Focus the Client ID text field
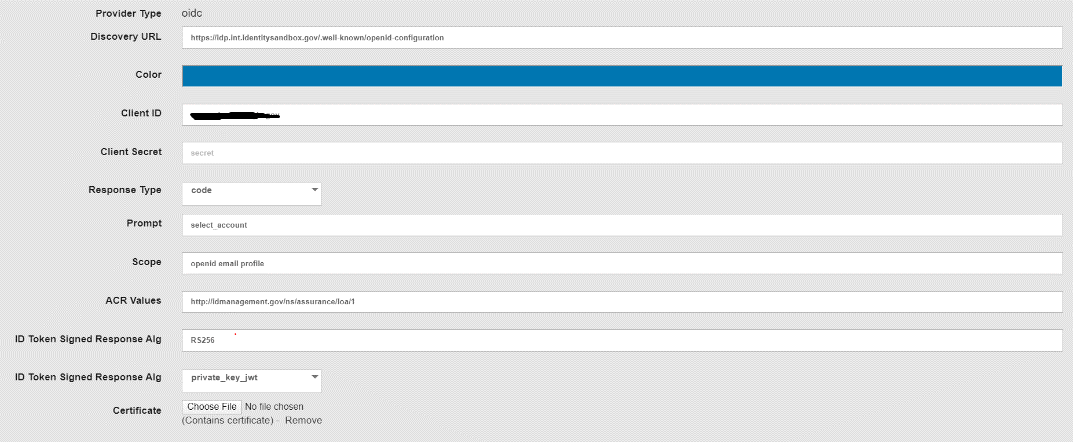This screenshot has width=1073, height=442. [620, 114]
